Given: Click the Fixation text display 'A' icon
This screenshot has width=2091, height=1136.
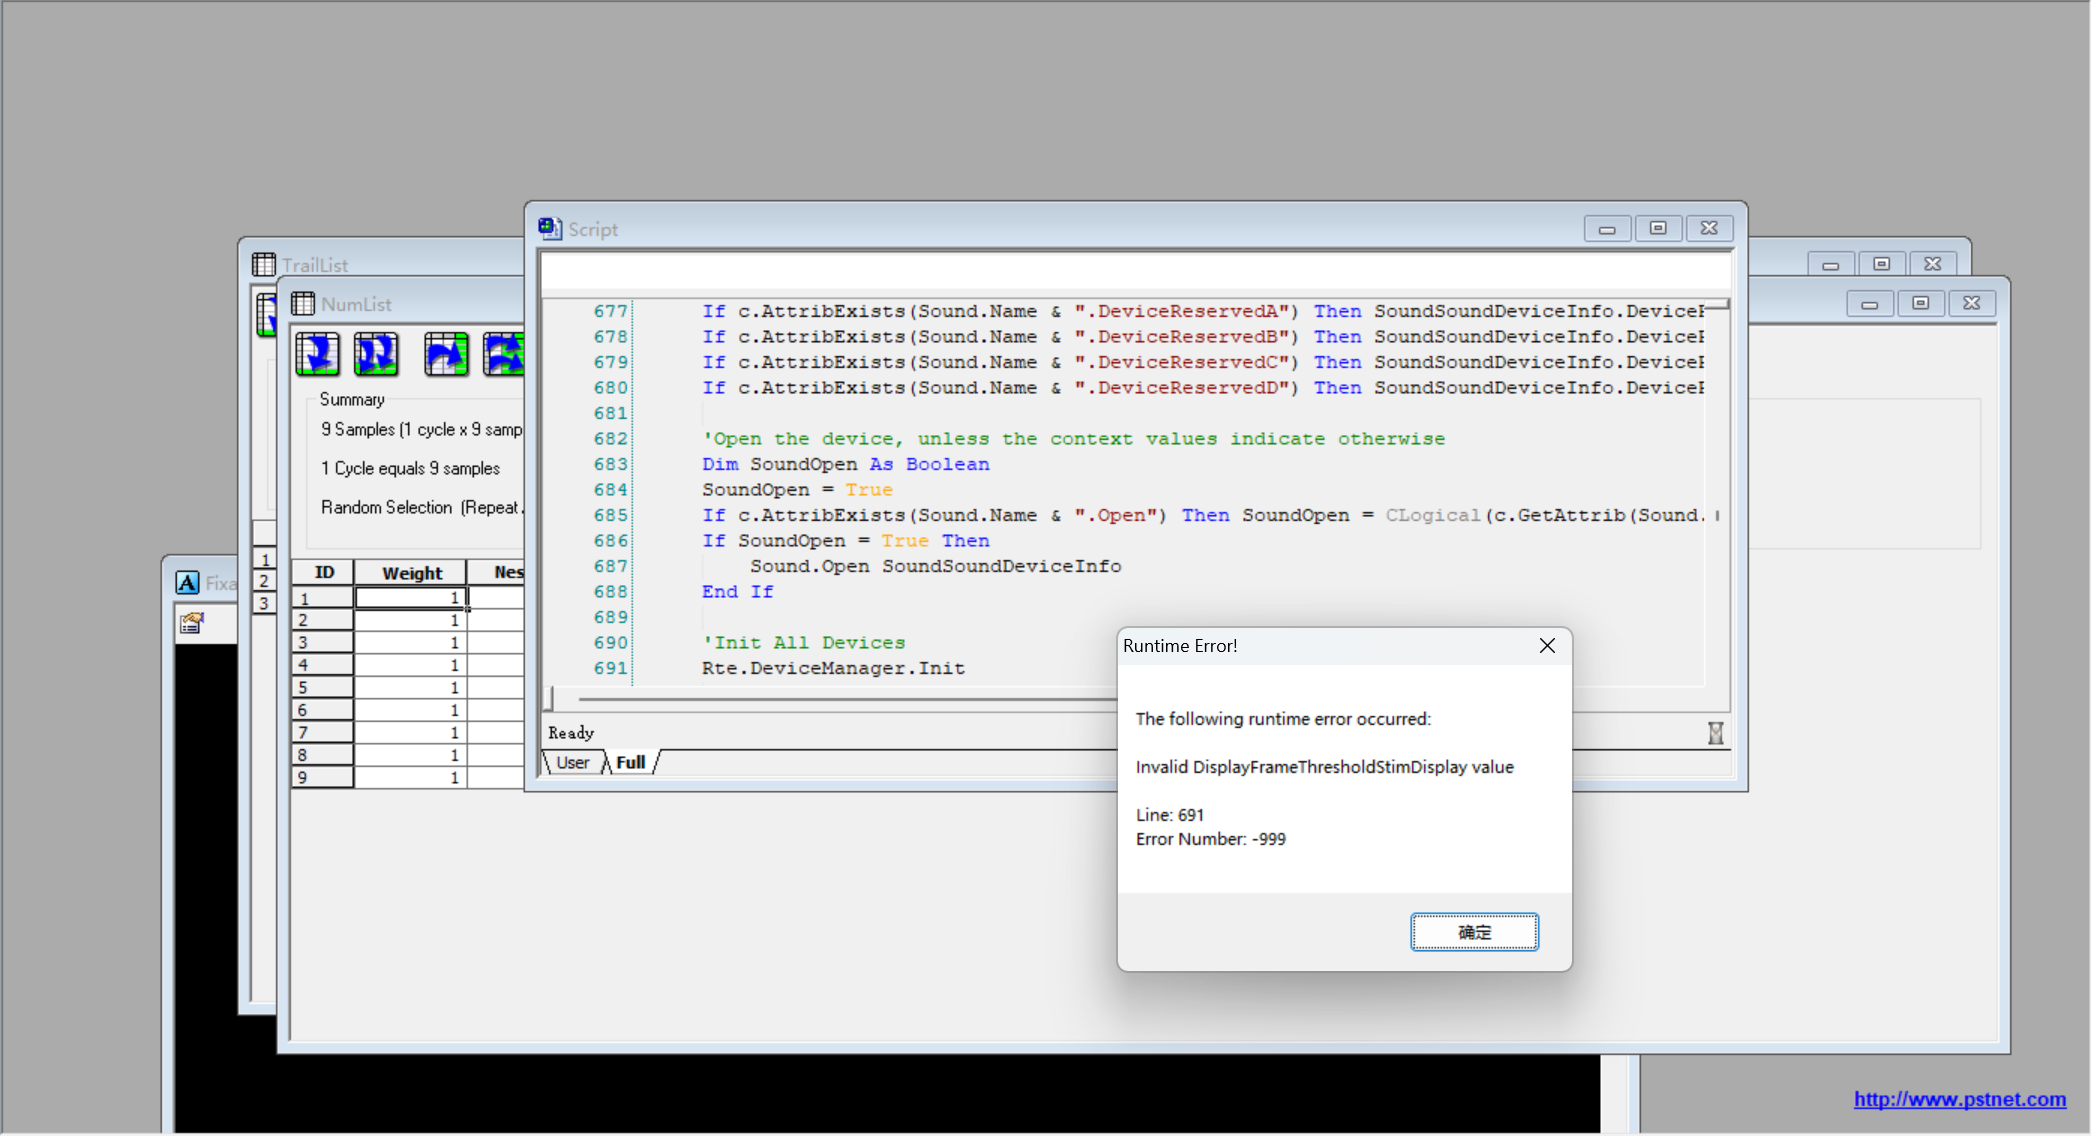Looking at the screenshot, I should click(x=187, y=583).
